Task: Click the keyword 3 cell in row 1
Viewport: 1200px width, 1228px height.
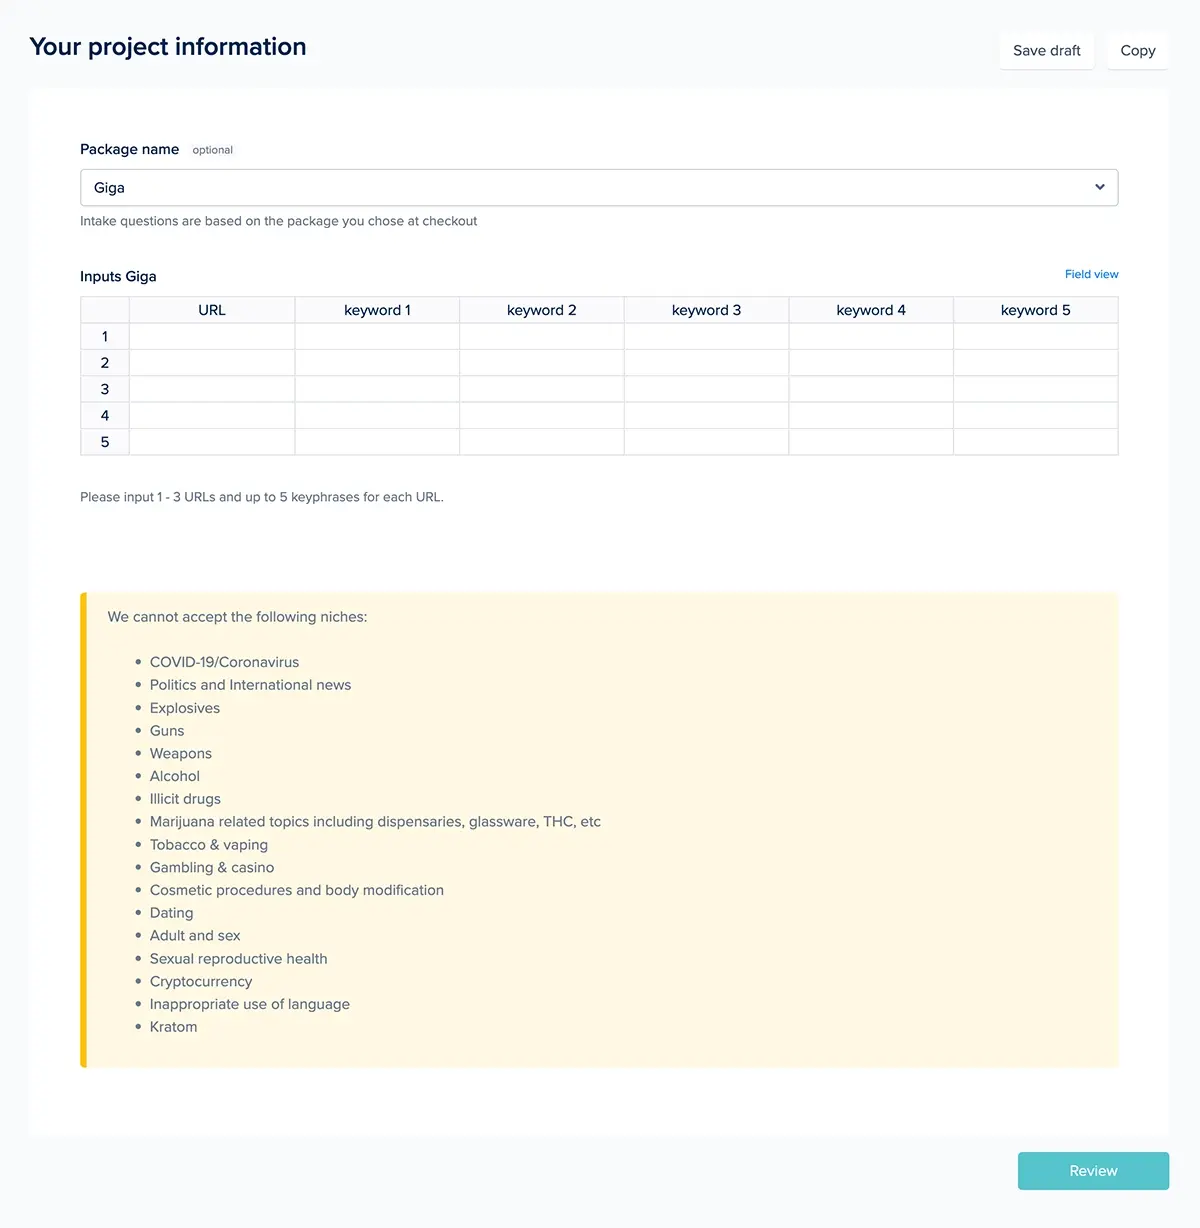Action: click(706, 336)
